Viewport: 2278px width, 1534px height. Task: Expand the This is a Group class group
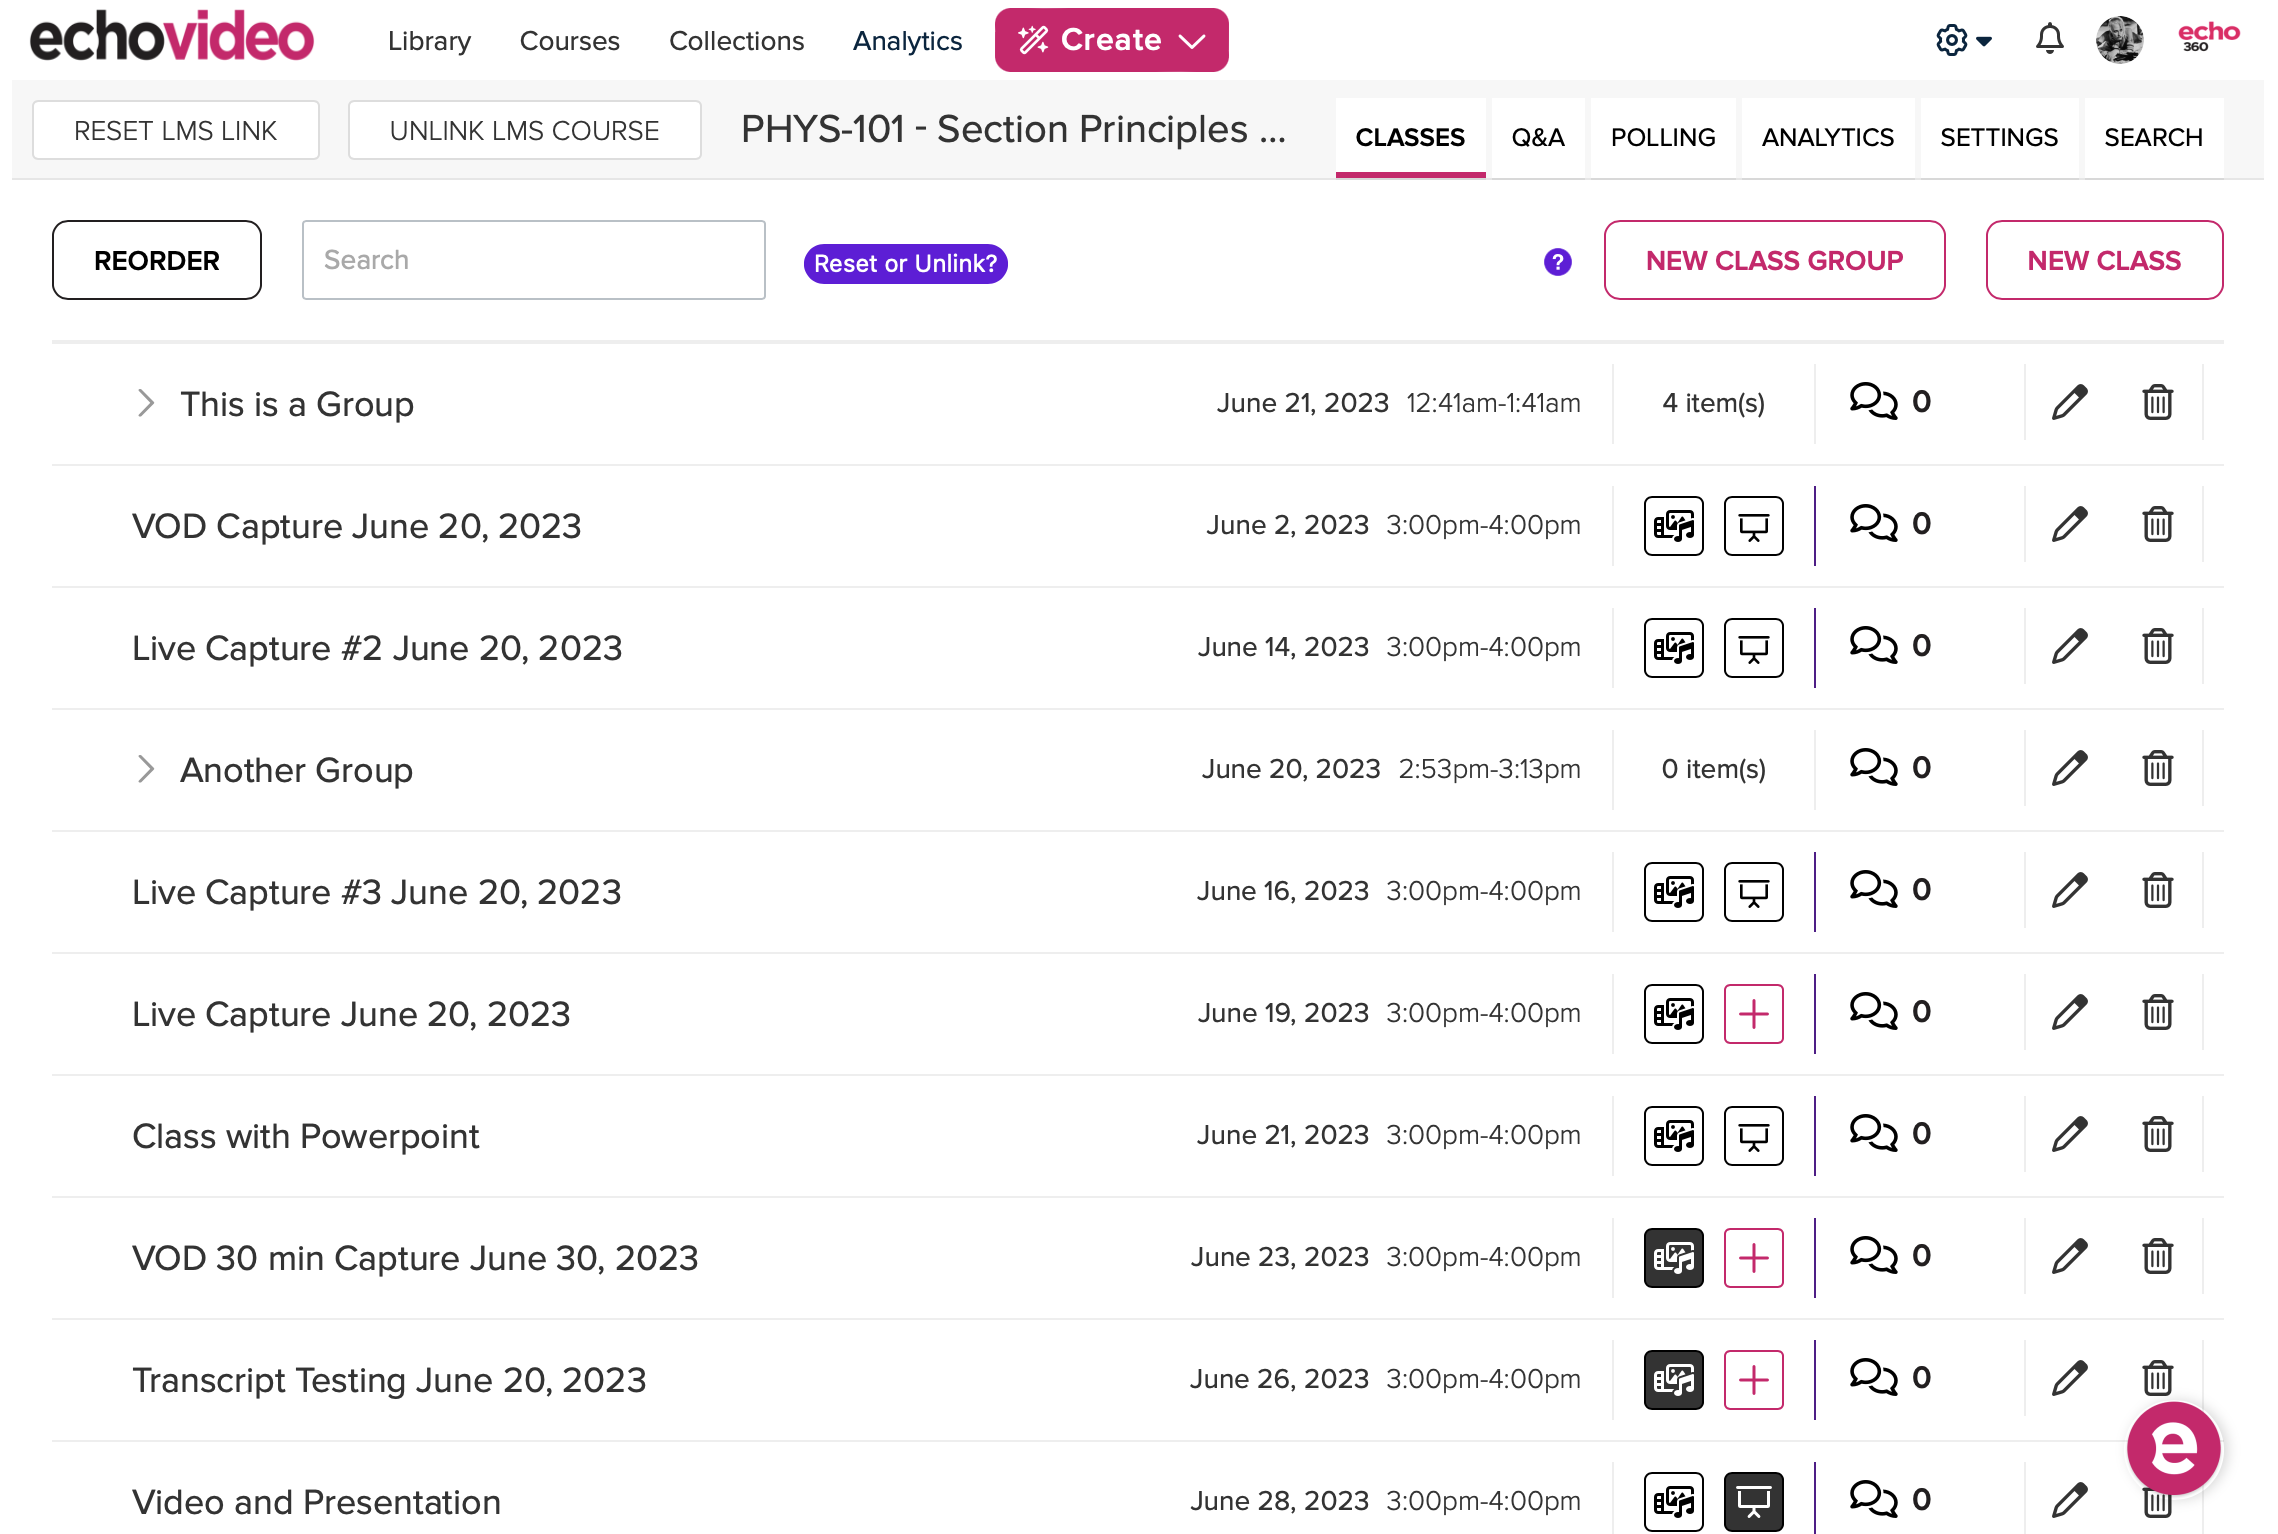(x=145, y=402)
